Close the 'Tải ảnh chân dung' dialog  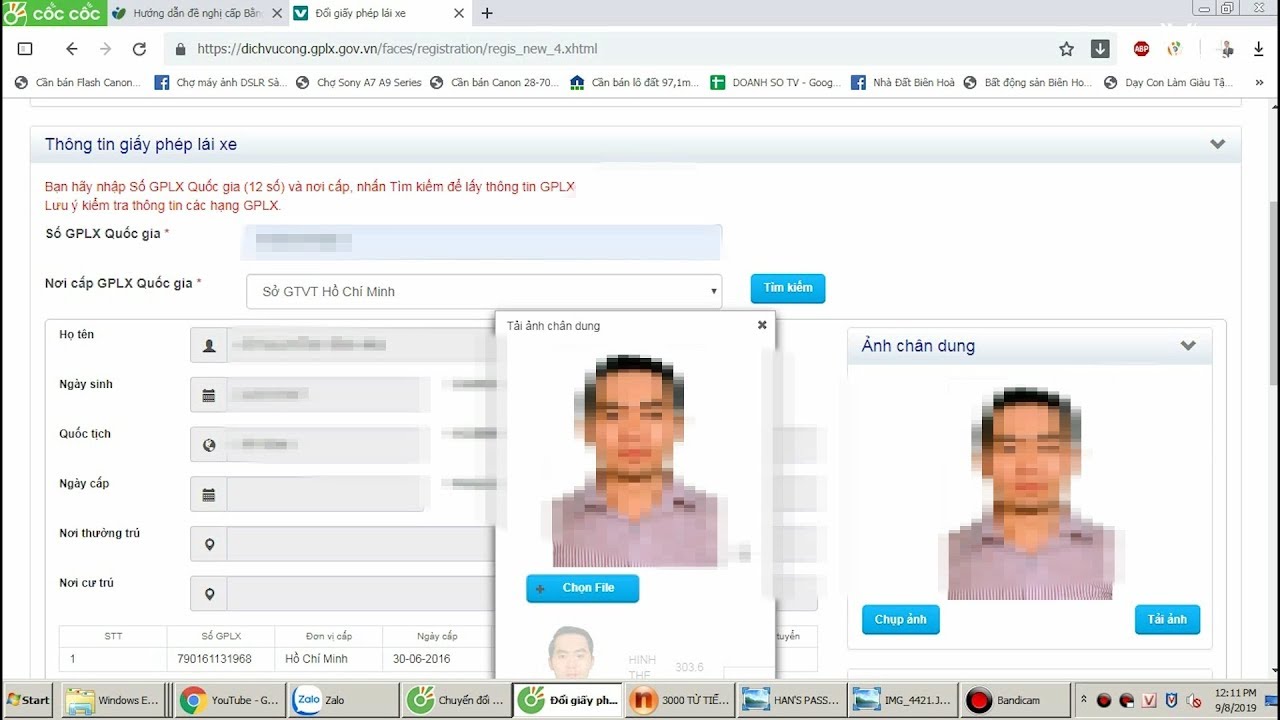pyautogui.click(x=762, y=325)
